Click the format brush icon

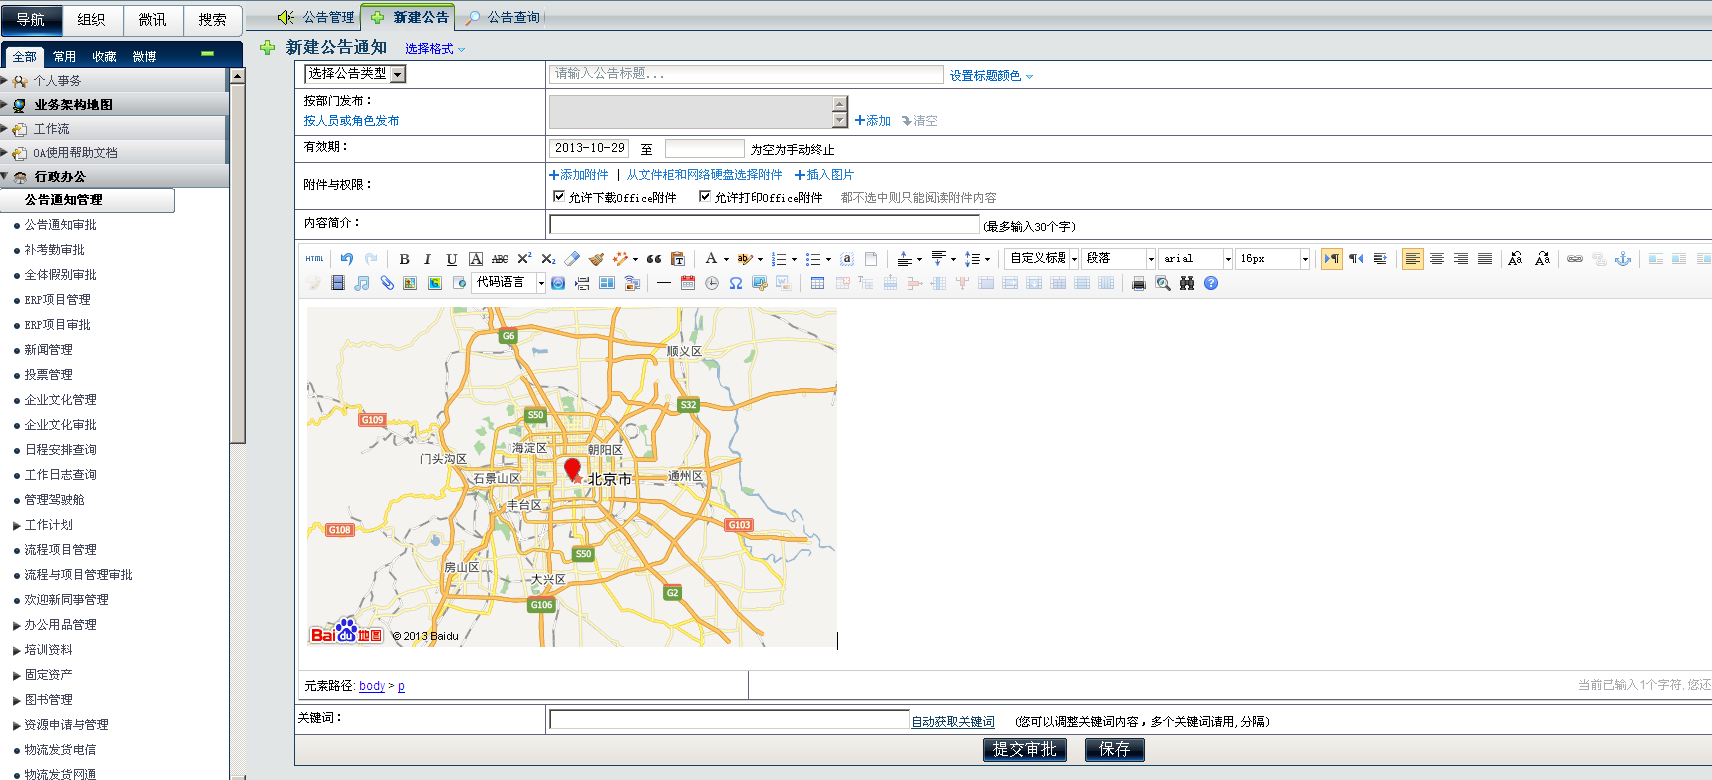click(x=596, y=258)
